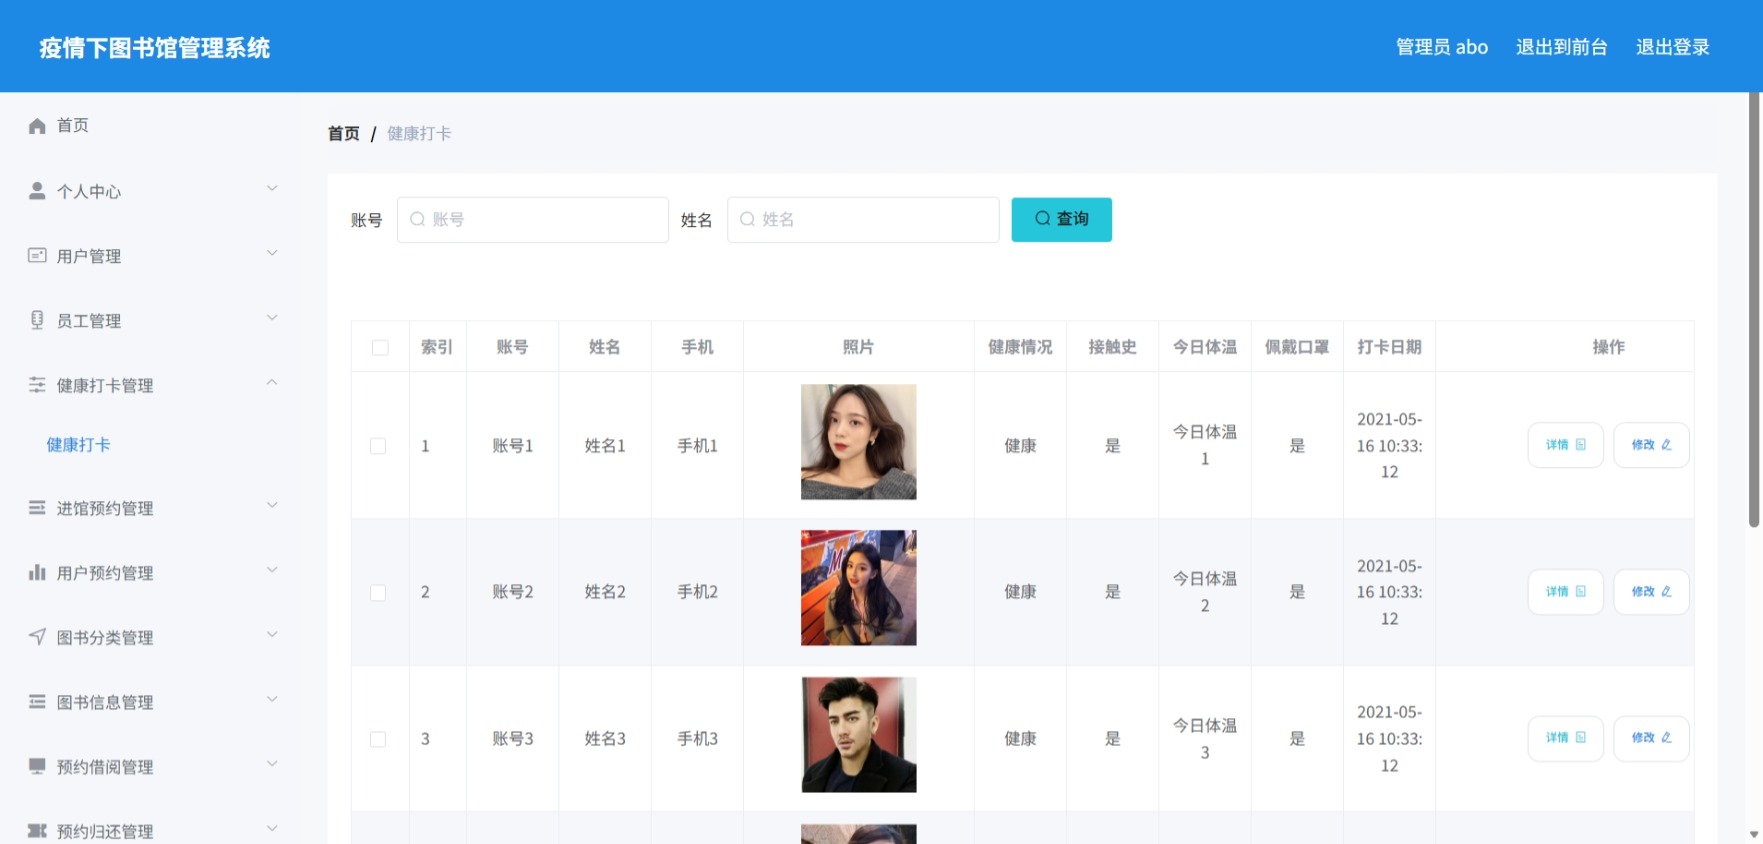Viewport: 1763px width, 844px height.
Task: Click the page vertical scrollbar thumb
Action: coord(1754,310)
